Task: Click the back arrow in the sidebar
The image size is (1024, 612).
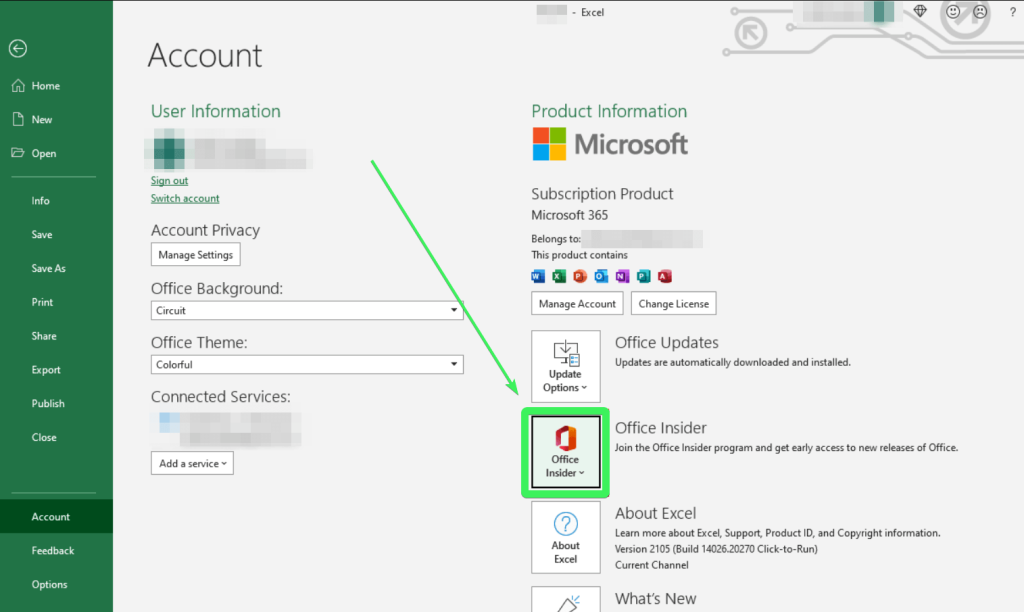Action: (18, 48)
